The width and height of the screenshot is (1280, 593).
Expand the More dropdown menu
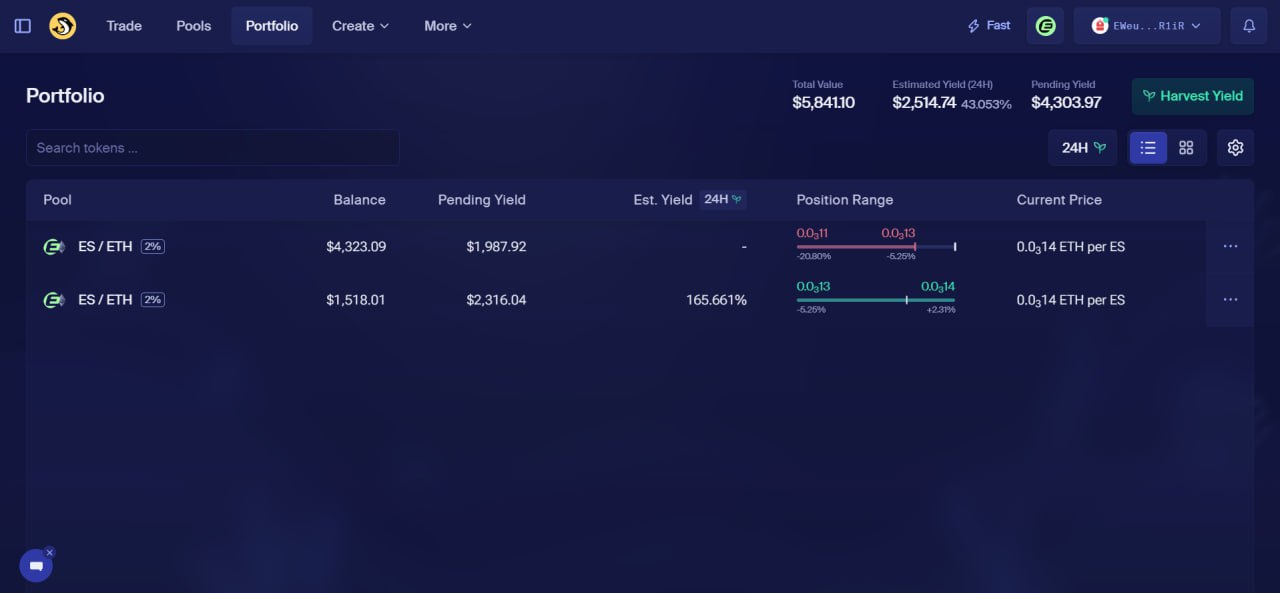[447, 26]
